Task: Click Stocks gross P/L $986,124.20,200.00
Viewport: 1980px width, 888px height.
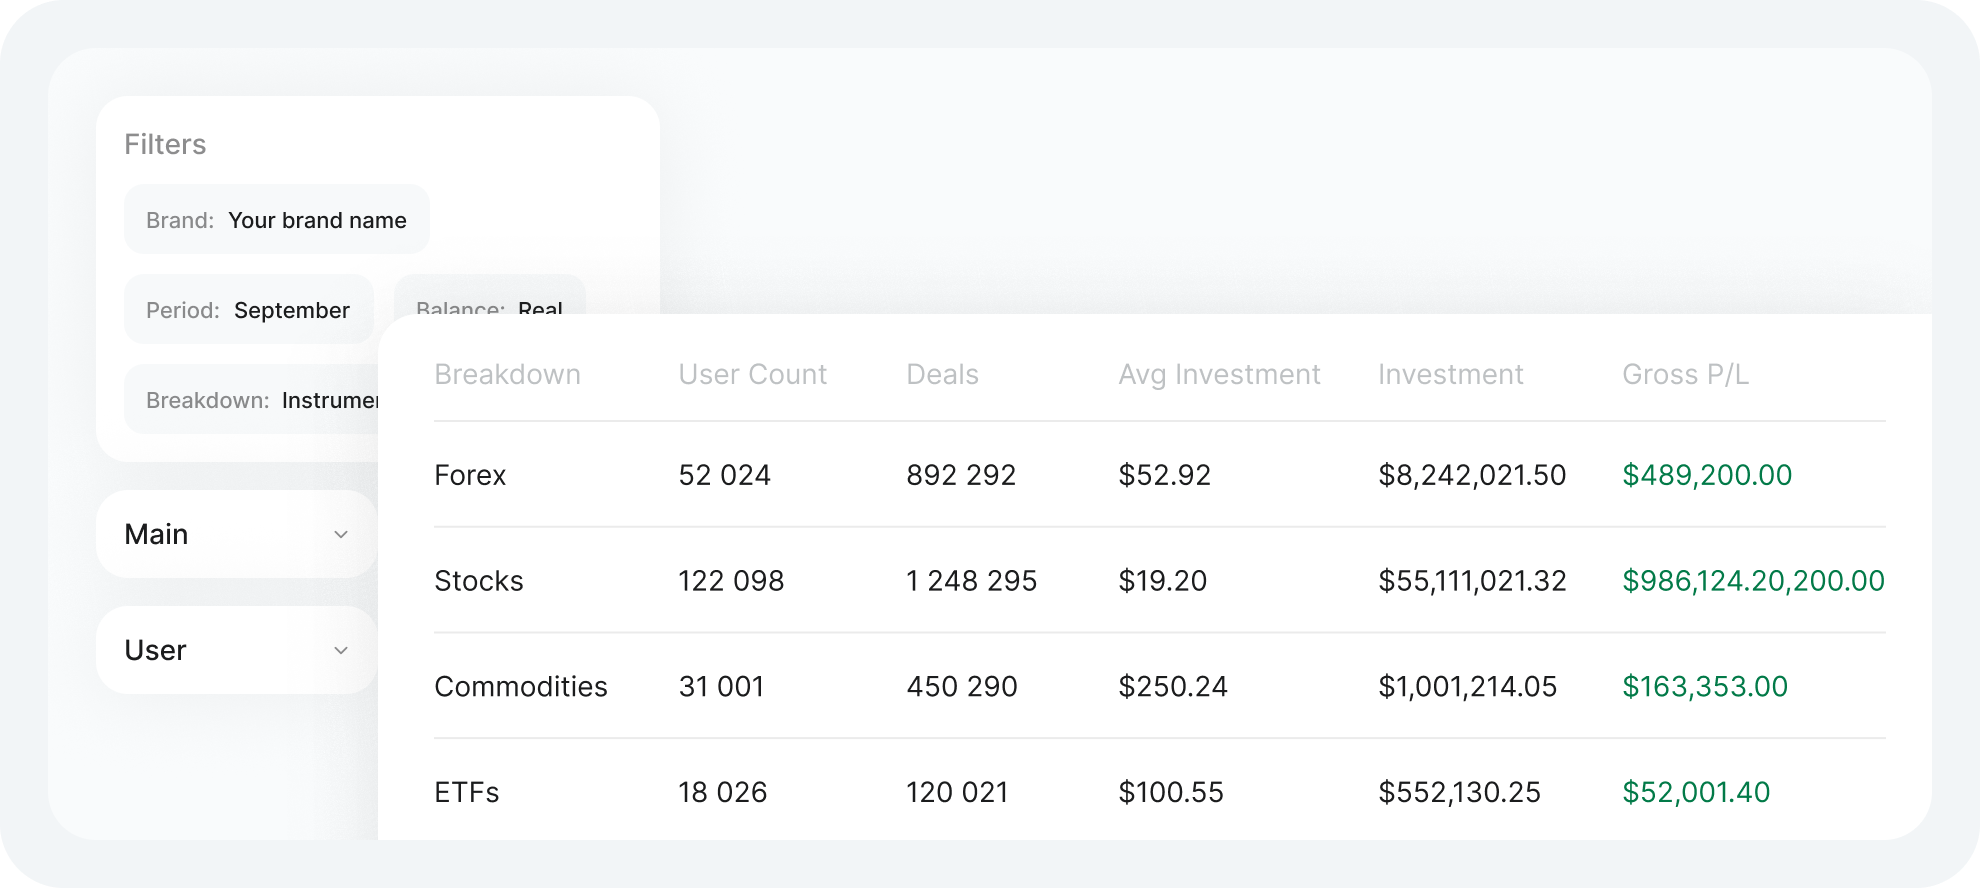Action: (x=1753, y=581)
